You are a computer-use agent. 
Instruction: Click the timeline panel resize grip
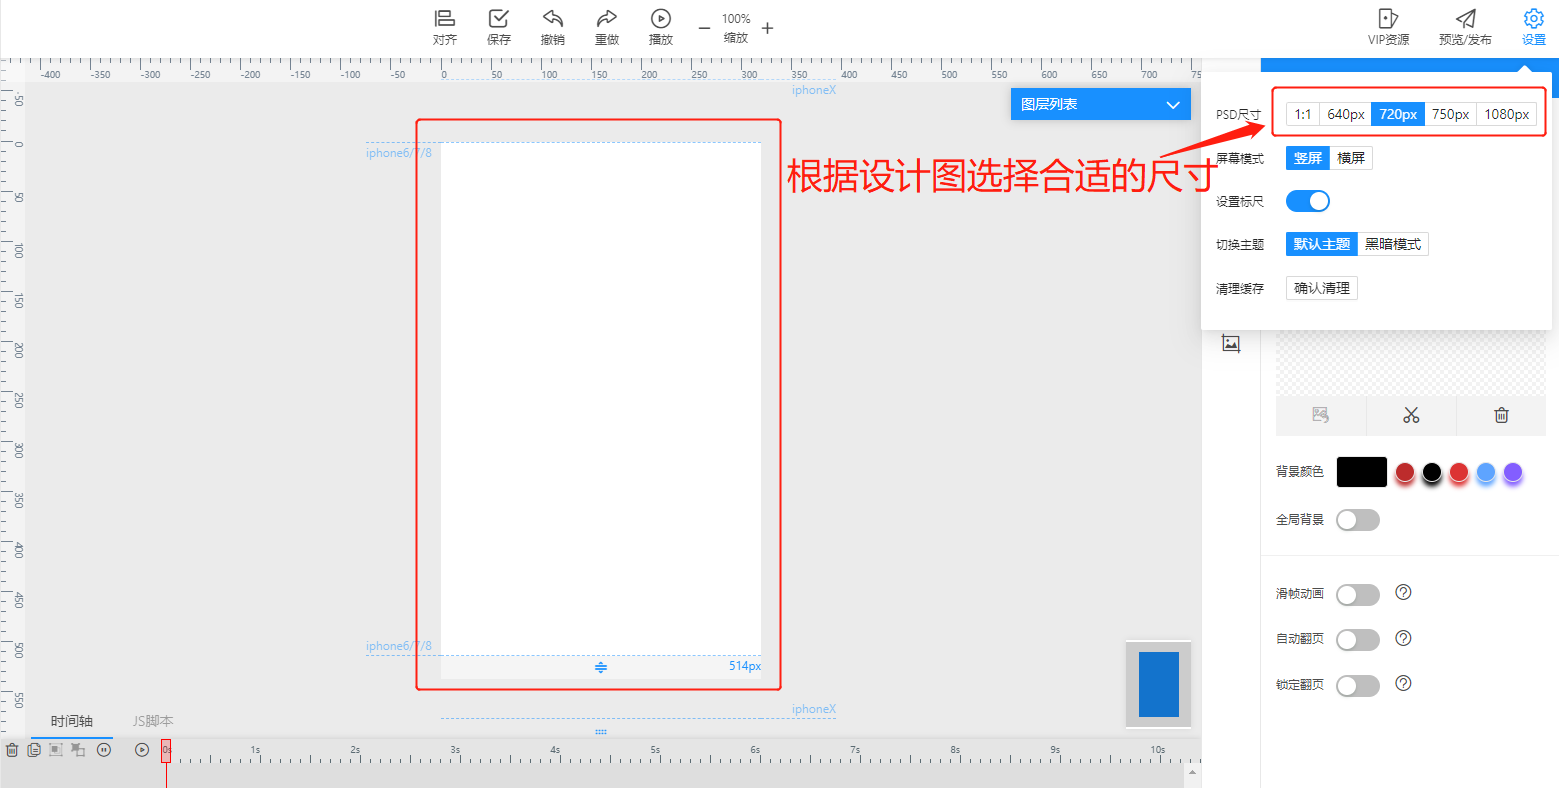tap(601, 732)
